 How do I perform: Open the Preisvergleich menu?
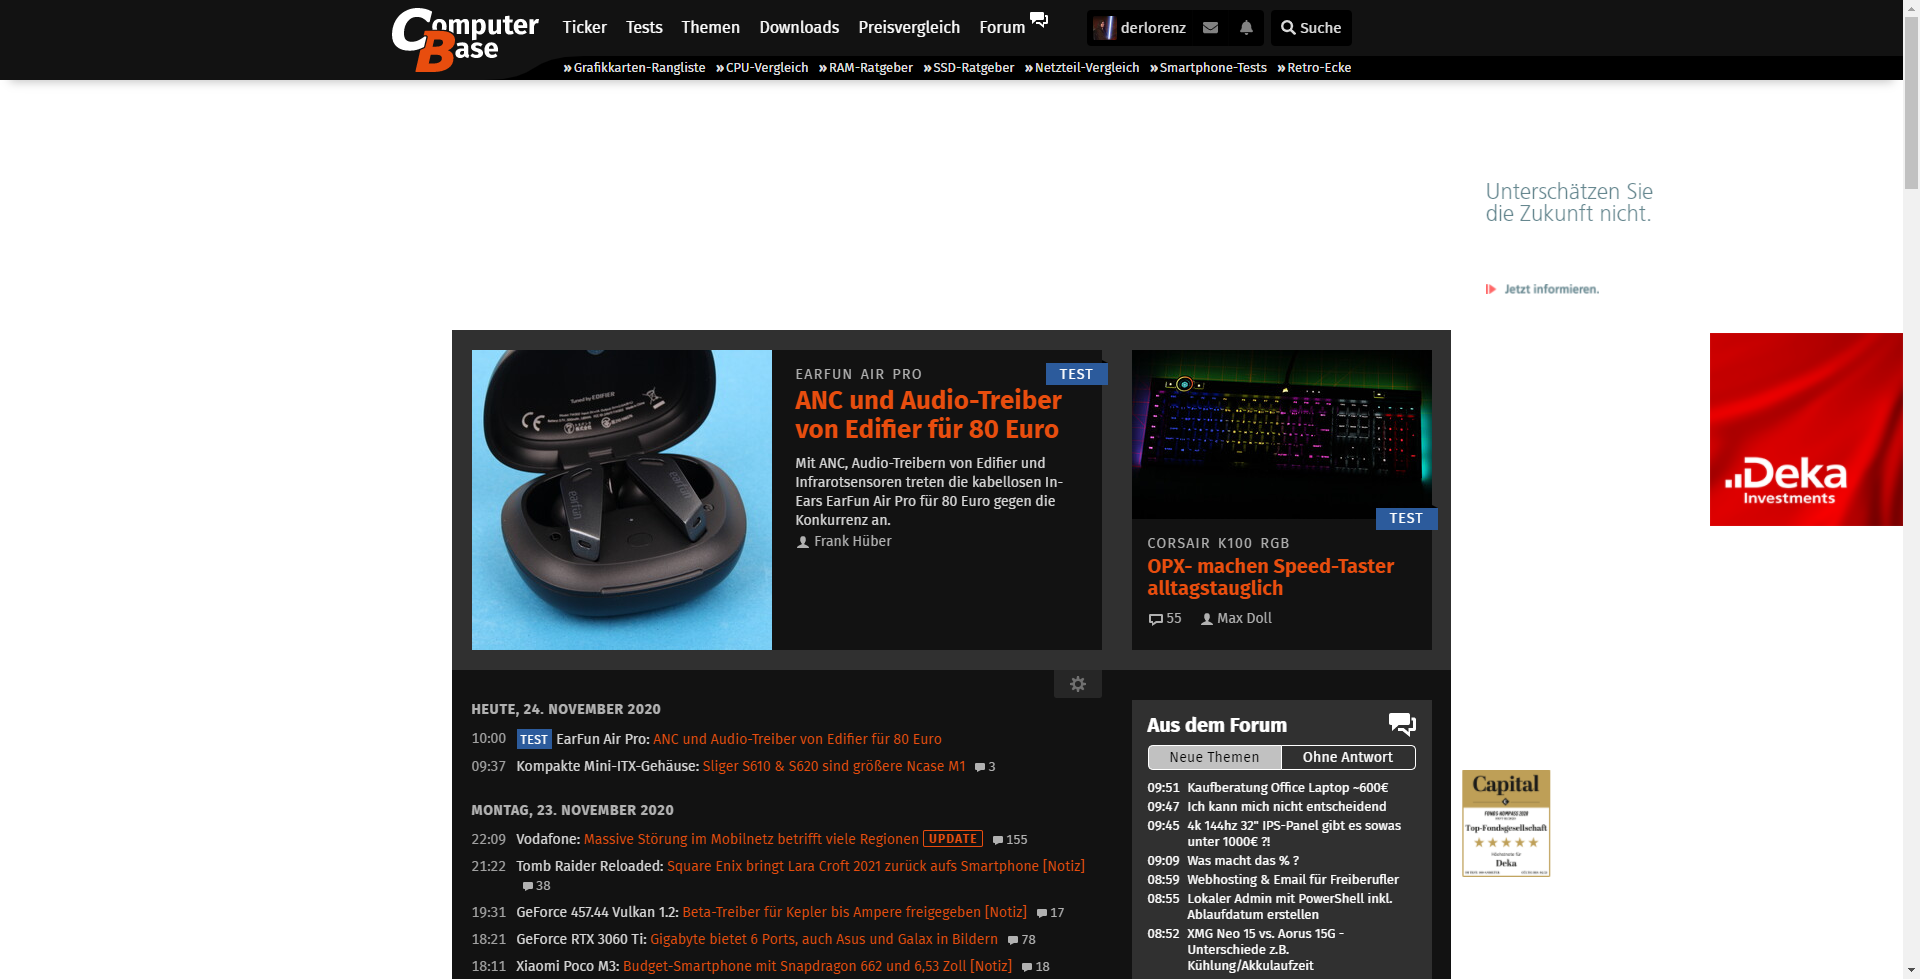click(x=909, y=28)
